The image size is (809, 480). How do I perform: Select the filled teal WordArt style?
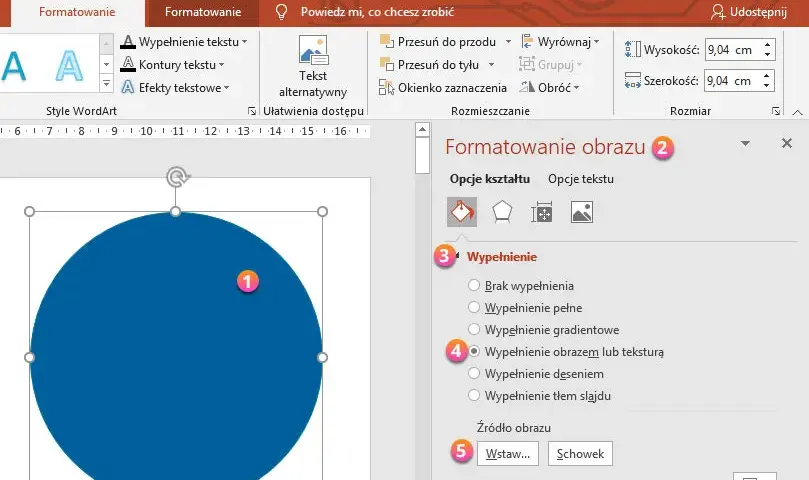13,66
